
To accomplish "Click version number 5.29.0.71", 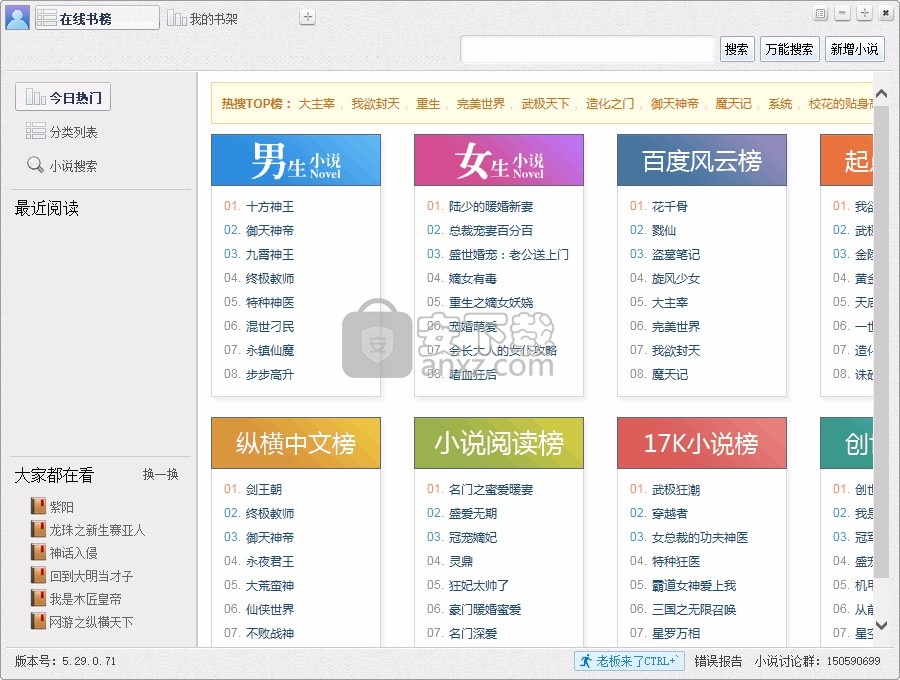I will (89, 662).
